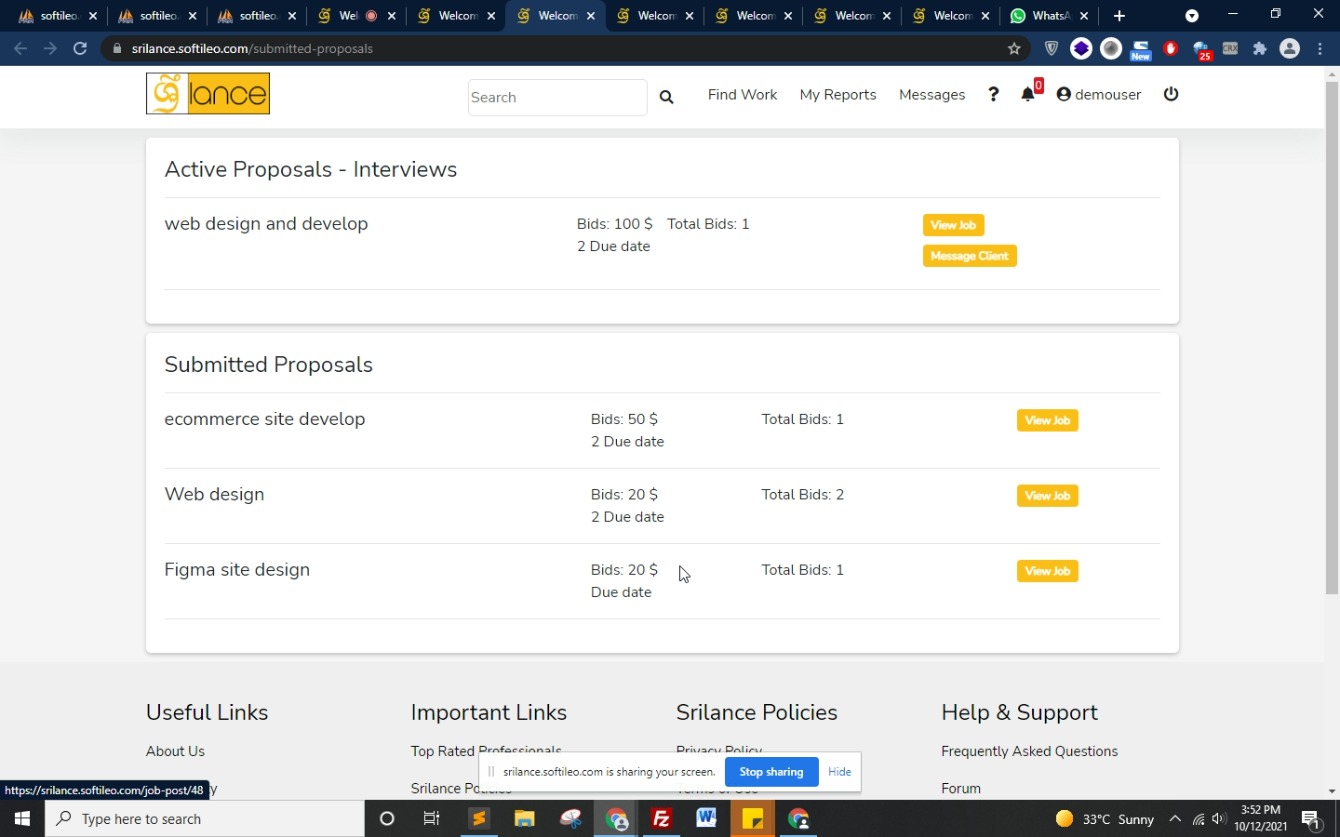Show hidden system tray icons
The width and height of the screenshot is (1340, 837).
tap(1175, 819)
